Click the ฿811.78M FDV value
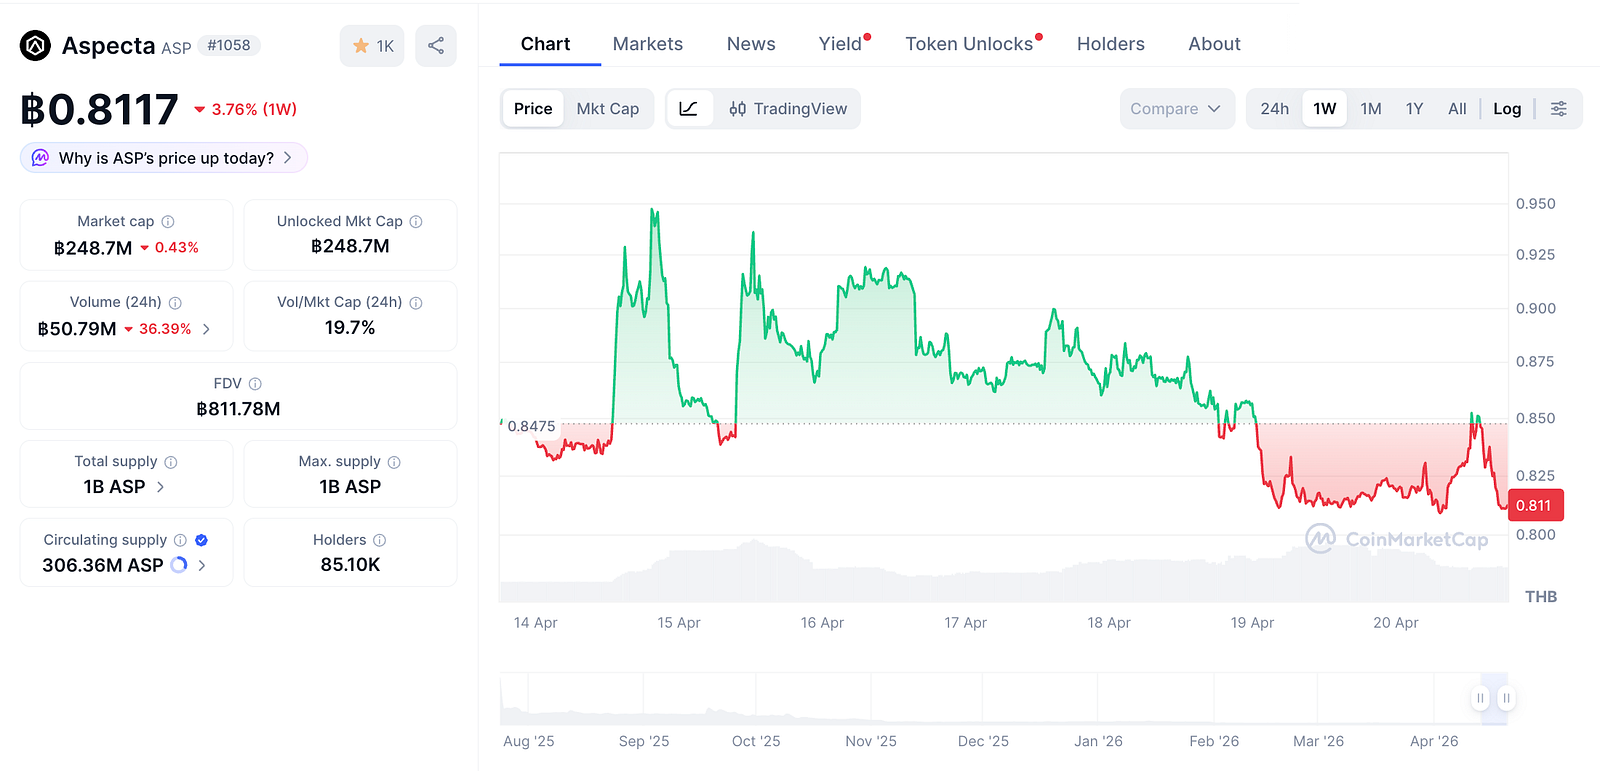This screenshot has width=1600, height=771. point(238,409)
